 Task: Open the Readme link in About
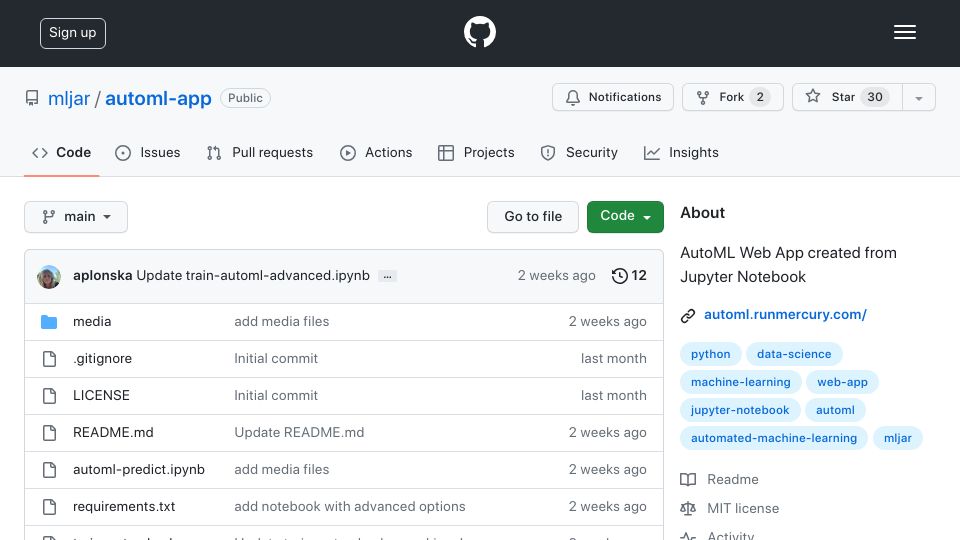pos(720,479)
